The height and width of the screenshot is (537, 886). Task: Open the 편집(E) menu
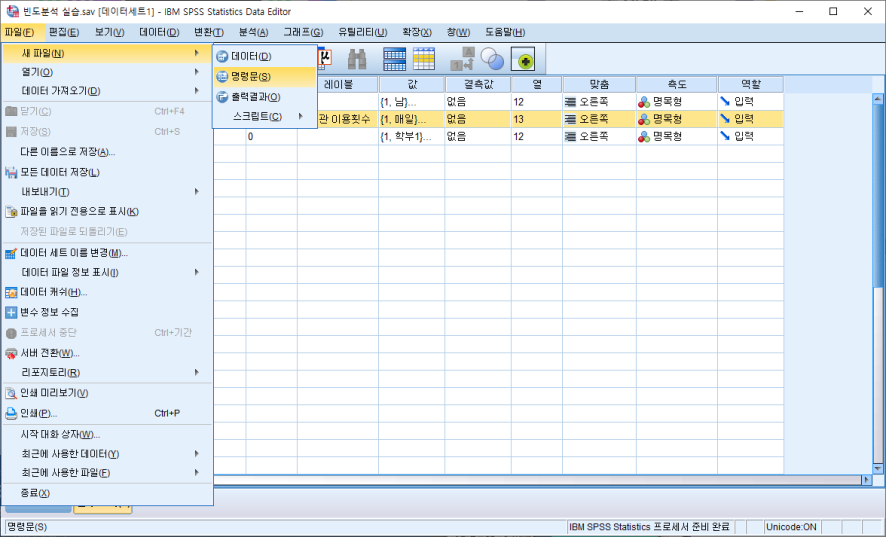tap(64, 32)
